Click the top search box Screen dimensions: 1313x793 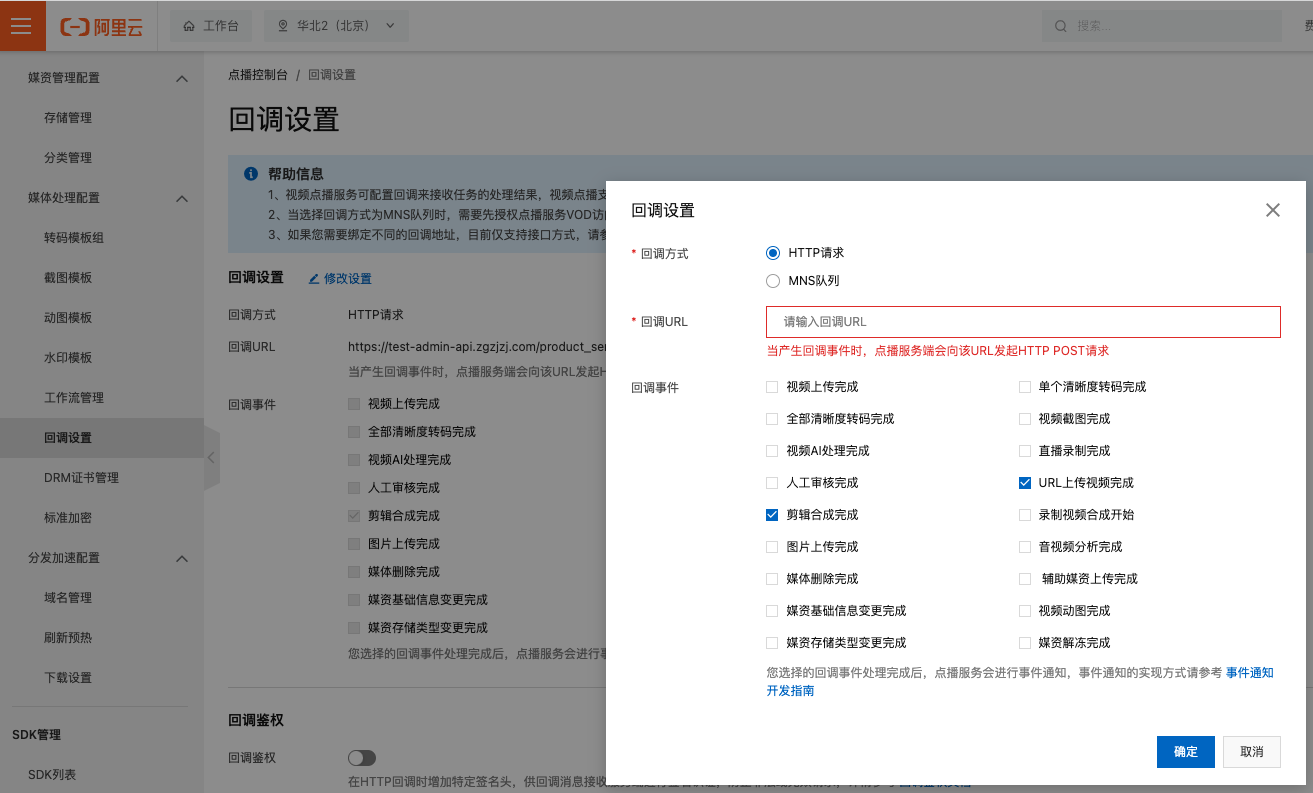pos(1161,26)
